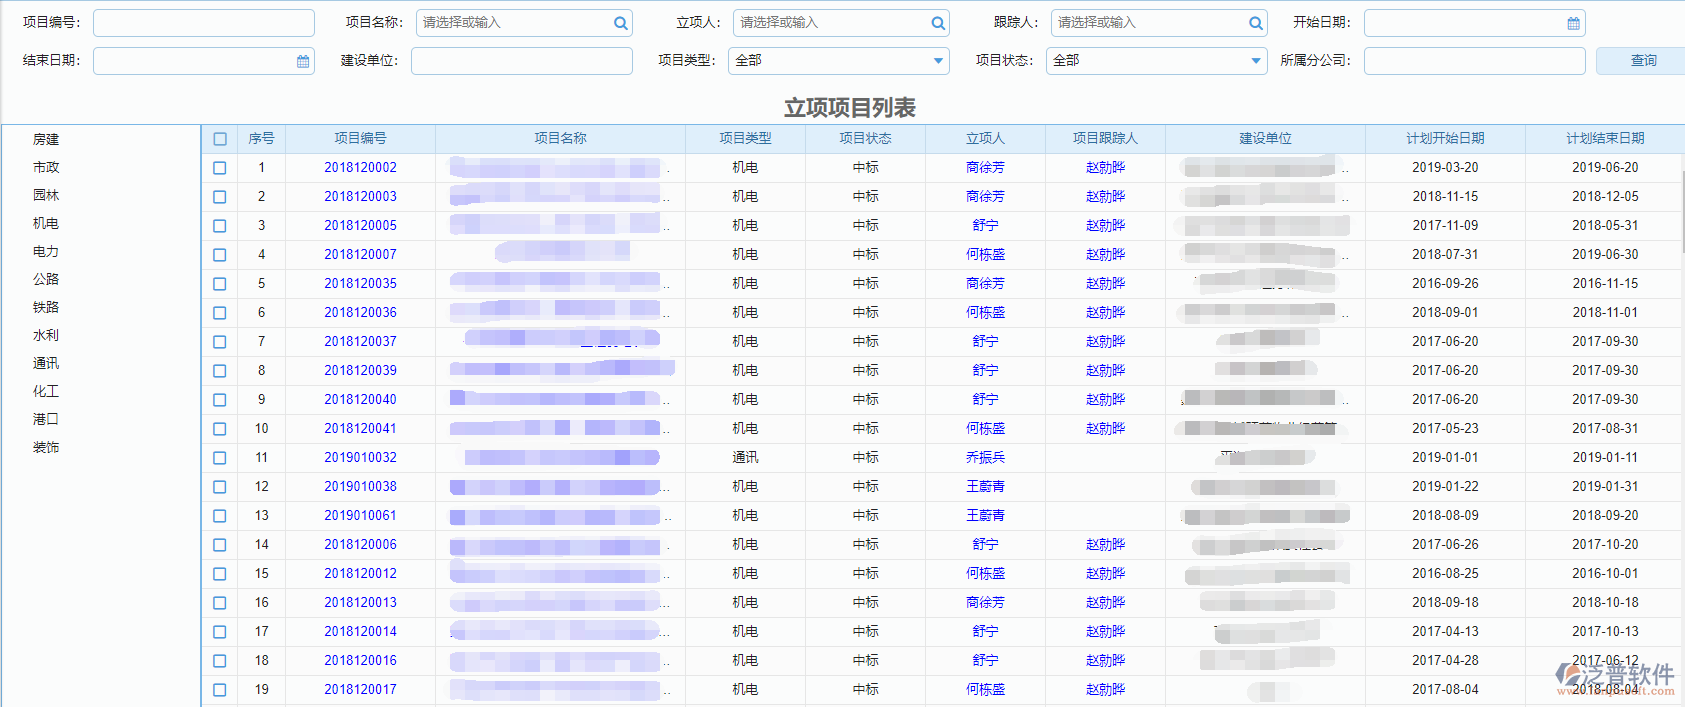Choose 通讯 category in left sidebar
Image resolution: width=1685 pixels, height=707 pixels.
[x=46, y=363]
